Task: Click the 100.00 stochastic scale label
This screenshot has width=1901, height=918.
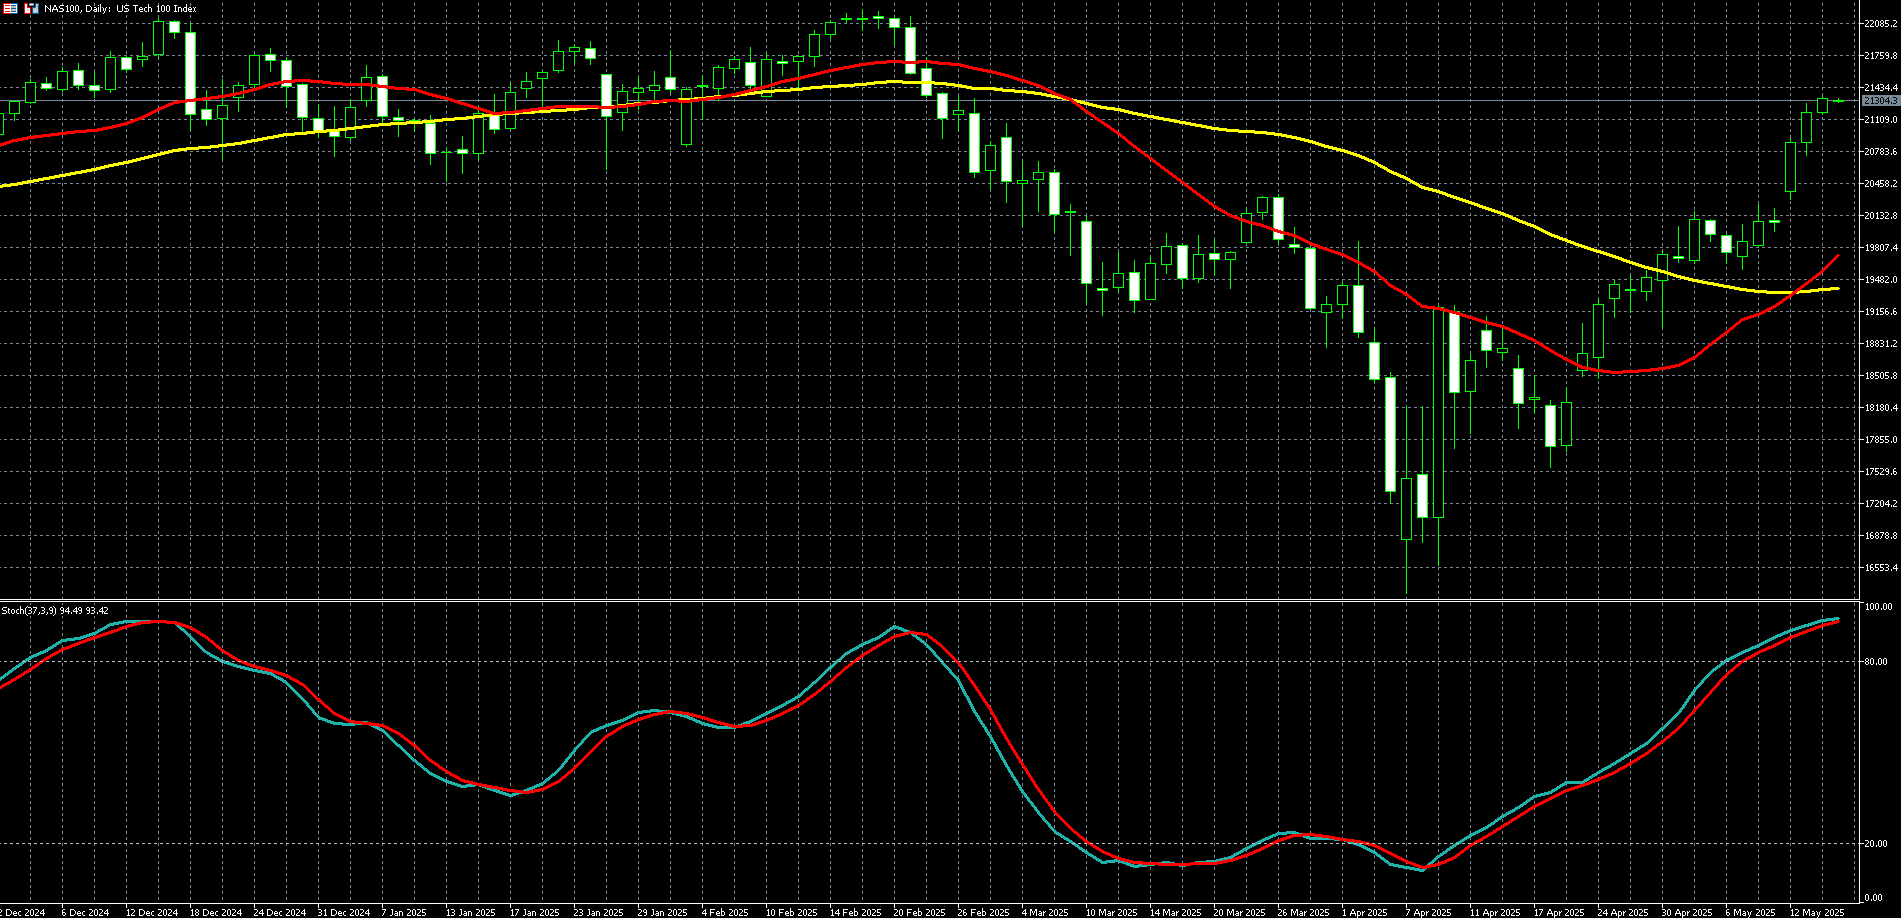Action: 1878,607
